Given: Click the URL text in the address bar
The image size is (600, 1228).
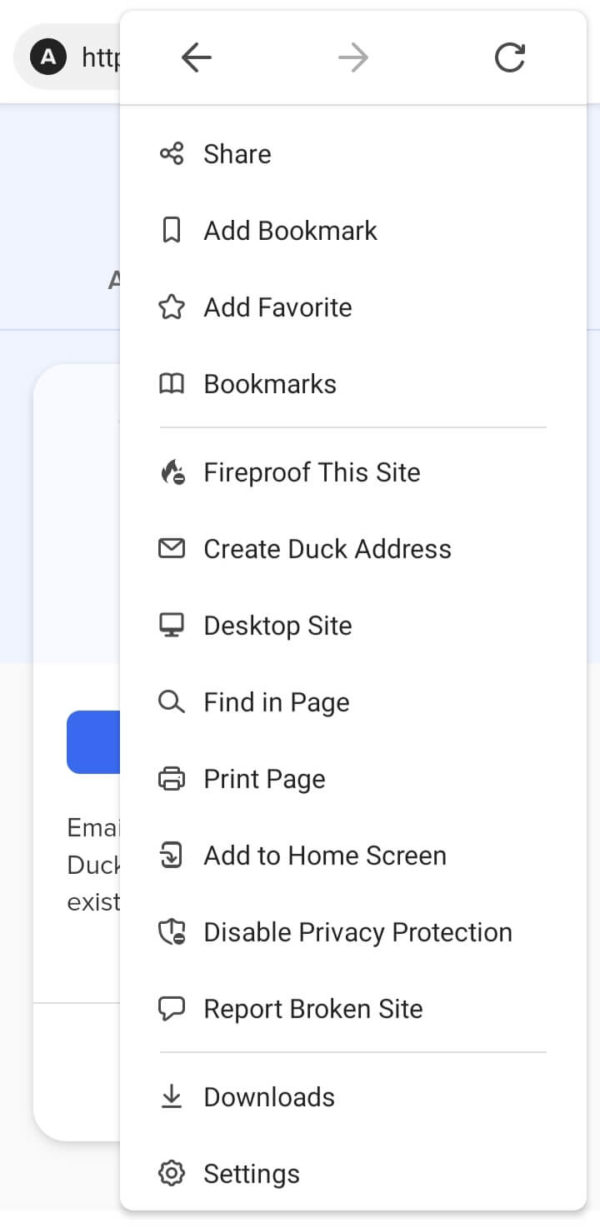Looking at the screenshot, I should tap(103, 57).
